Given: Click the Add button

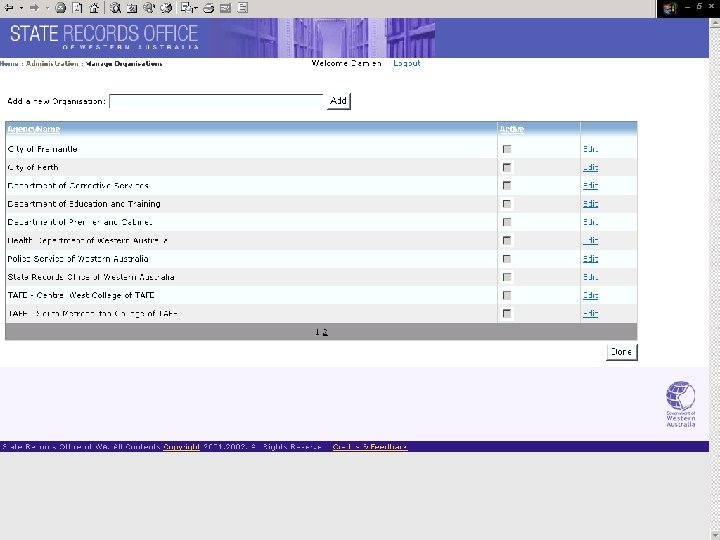Looking at the screenshot, I should (x=339, y=101).
